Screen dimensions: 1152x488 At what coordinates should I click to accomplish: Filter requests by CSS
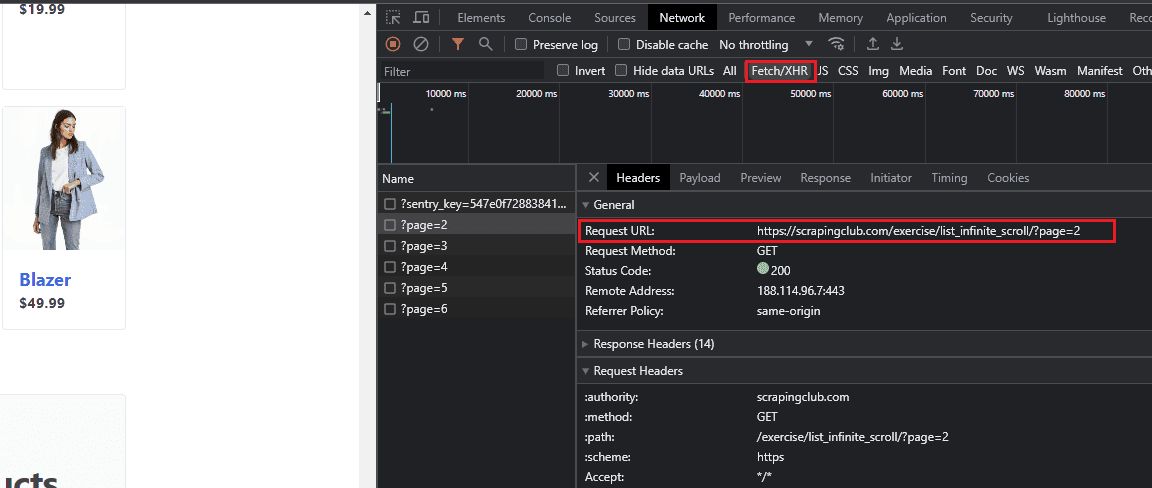click(848, 71)
